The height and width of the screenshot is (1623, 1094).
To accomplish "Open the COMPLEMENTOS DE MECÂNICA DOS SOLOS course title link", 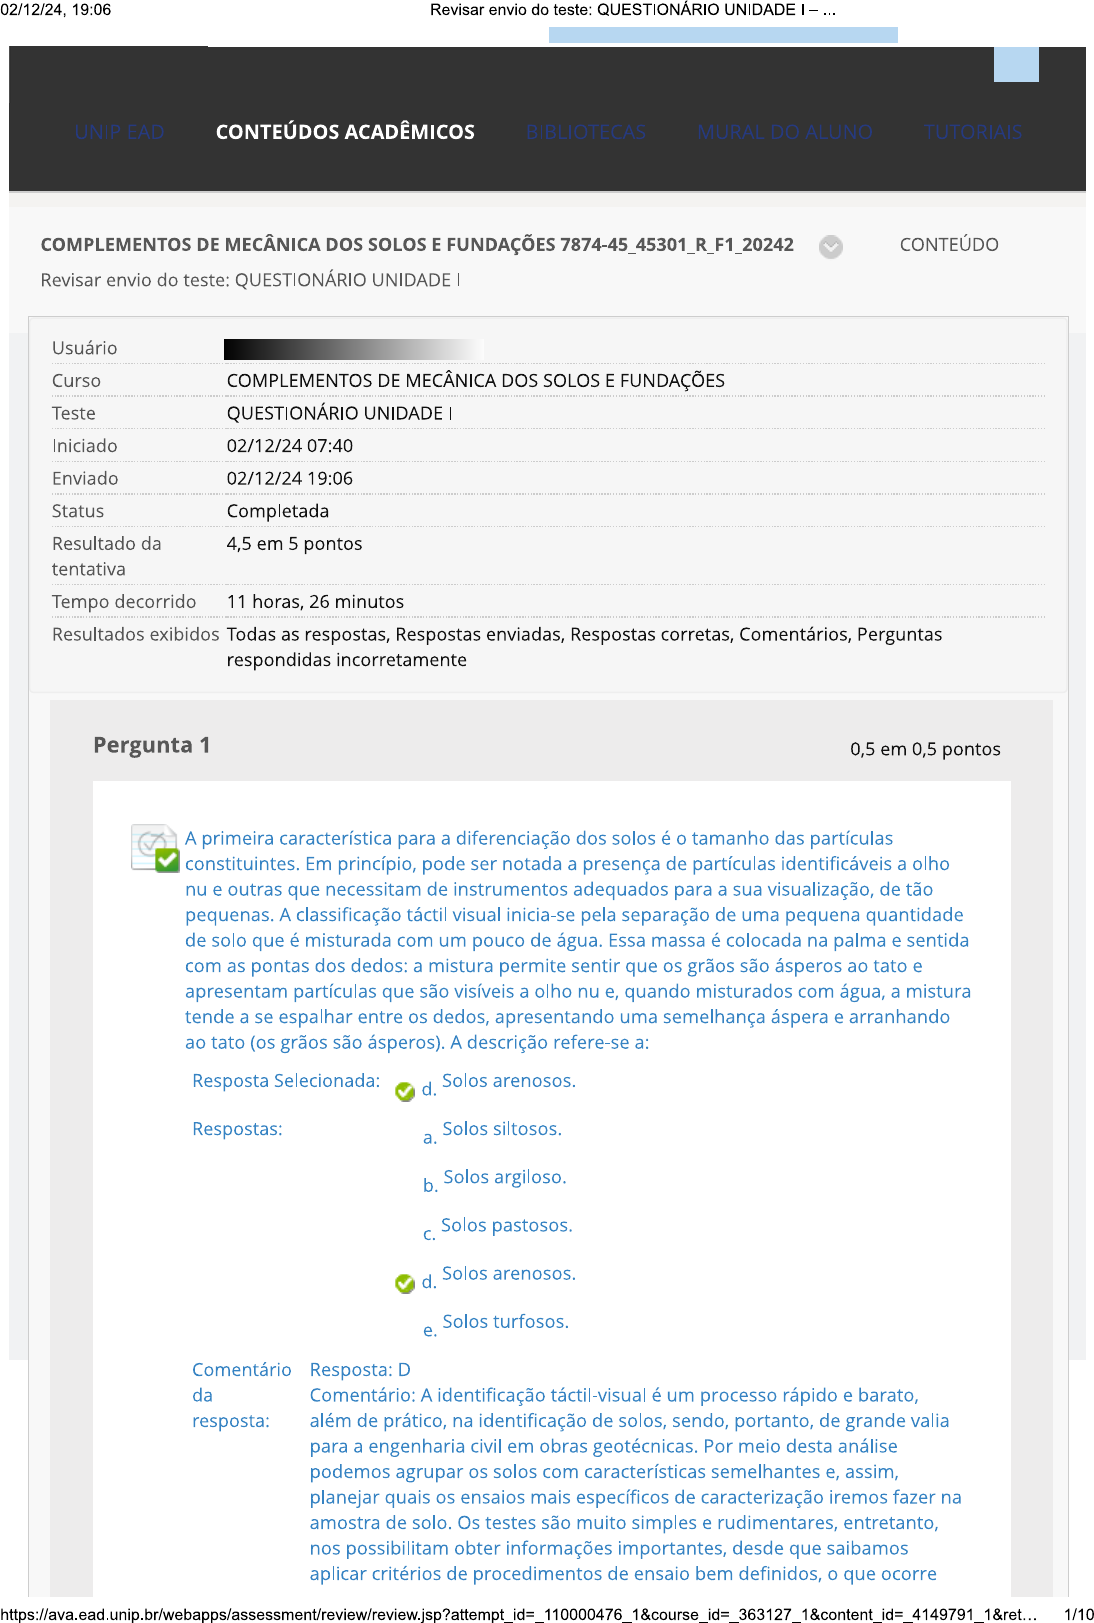I will pos(417,245).
